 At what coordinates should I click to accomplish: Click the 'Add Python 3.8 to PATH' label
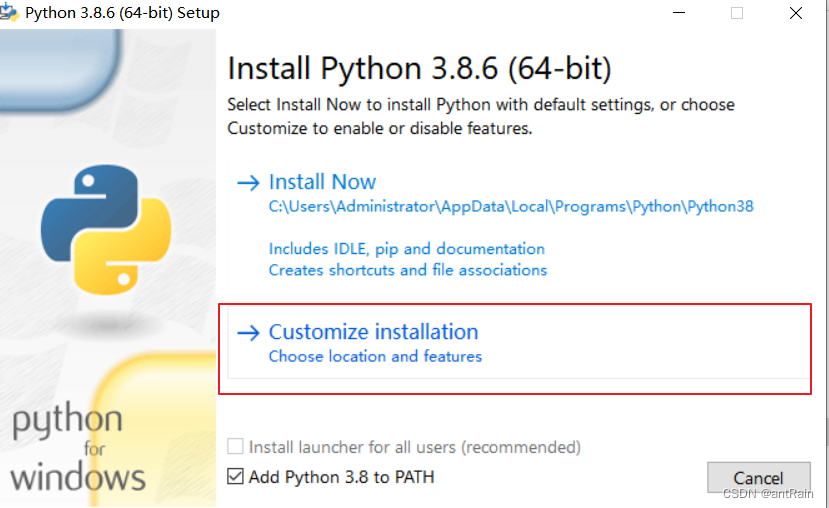coord(341,477)
